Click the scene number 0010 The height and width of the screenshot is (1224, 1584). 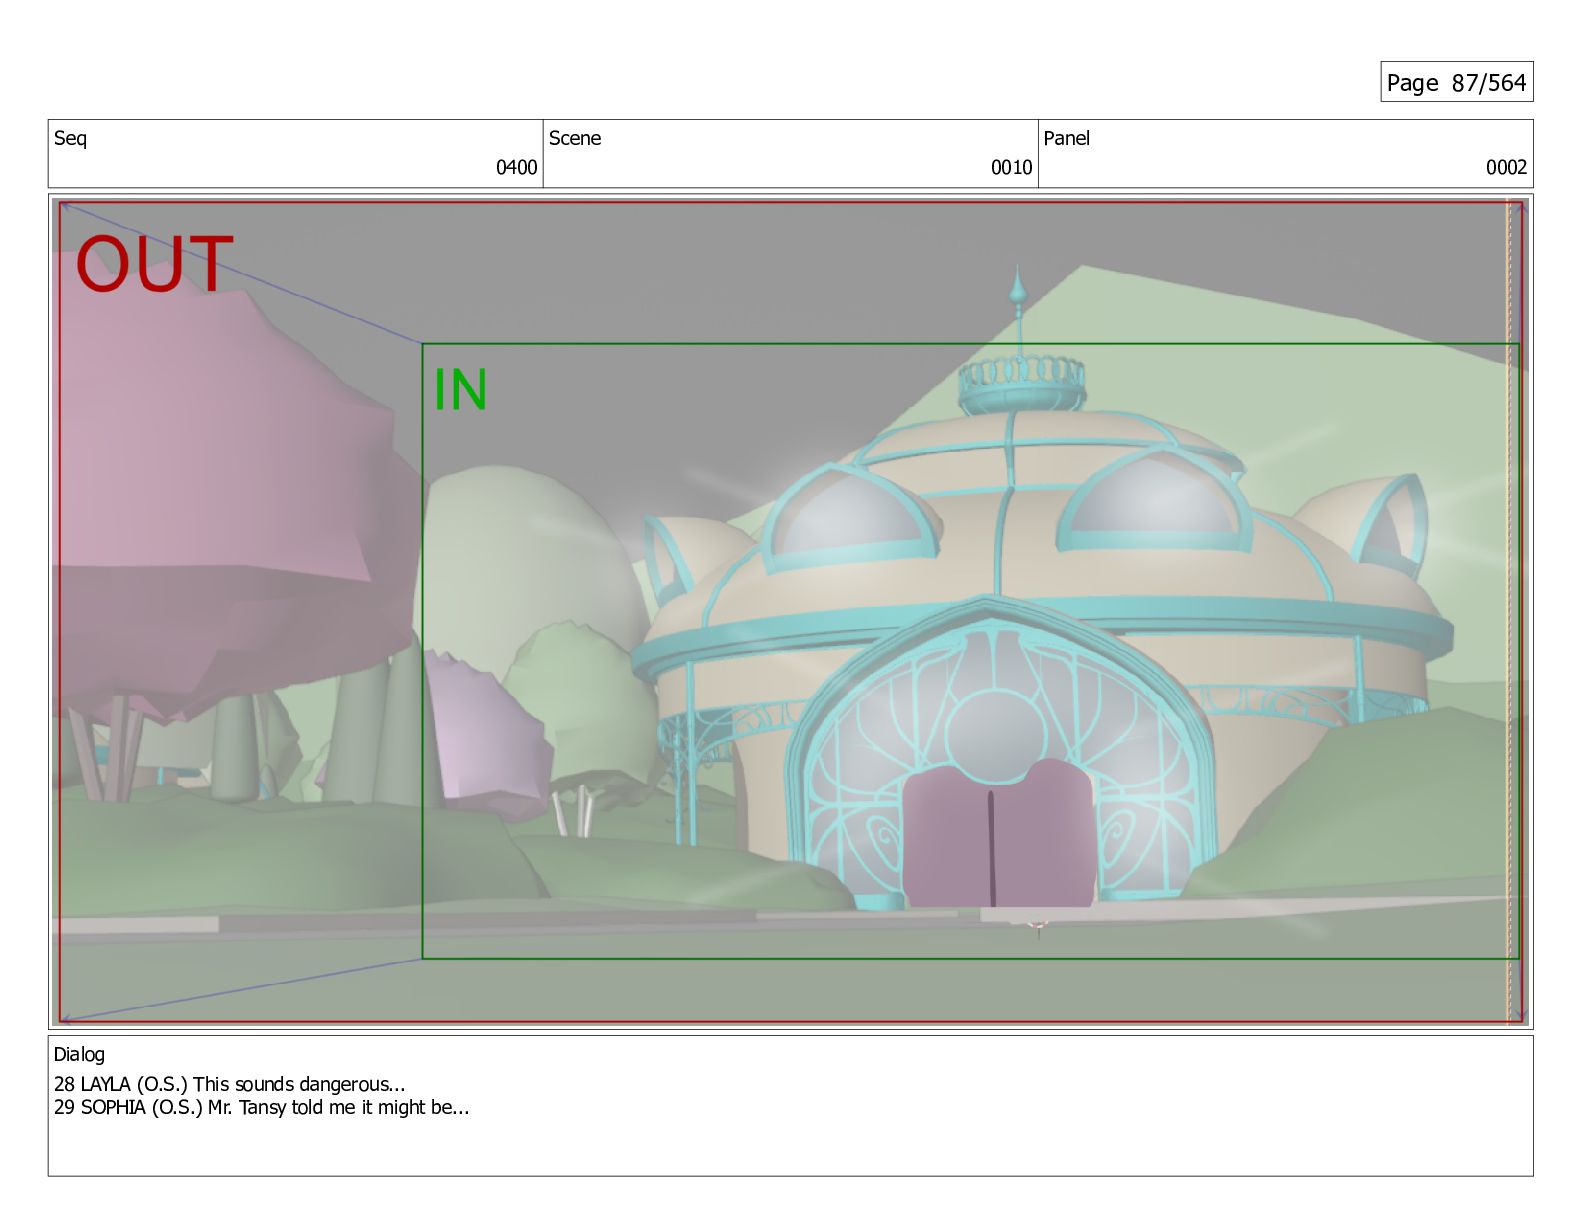pyautogui.click(x=1011, y=167)
